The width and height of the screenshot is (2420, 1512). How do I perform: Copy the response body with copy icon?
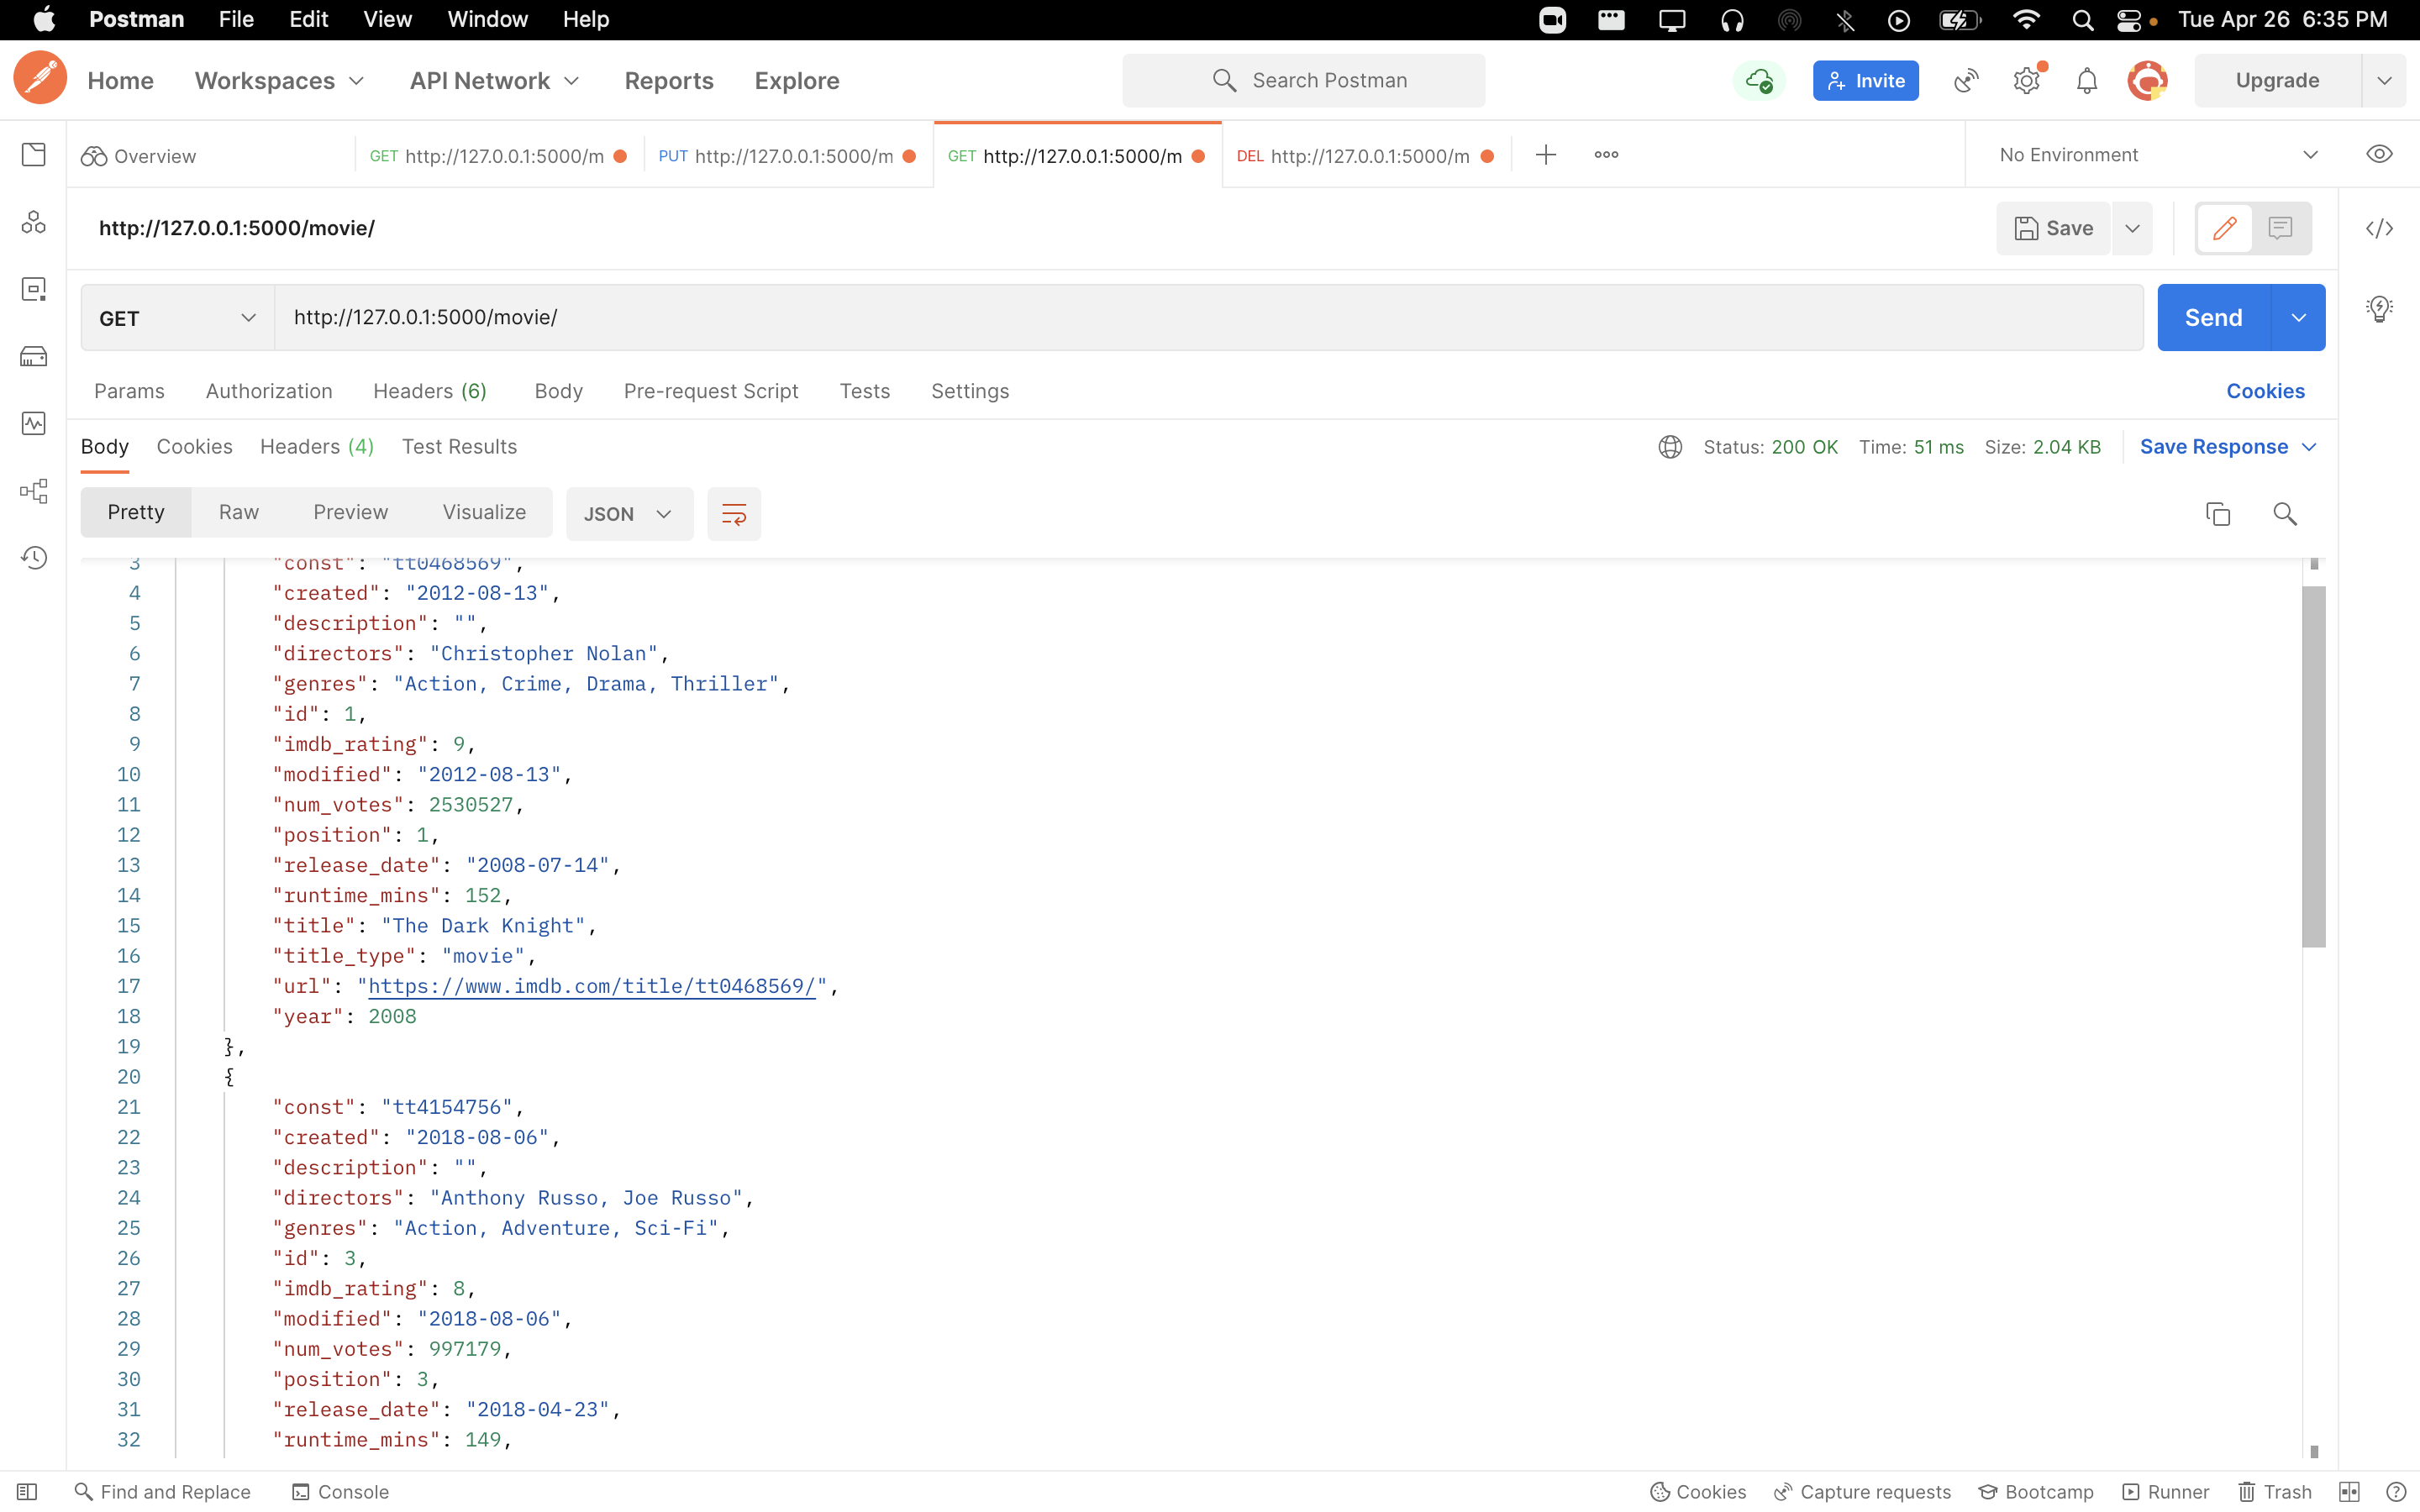(2217, 514)
